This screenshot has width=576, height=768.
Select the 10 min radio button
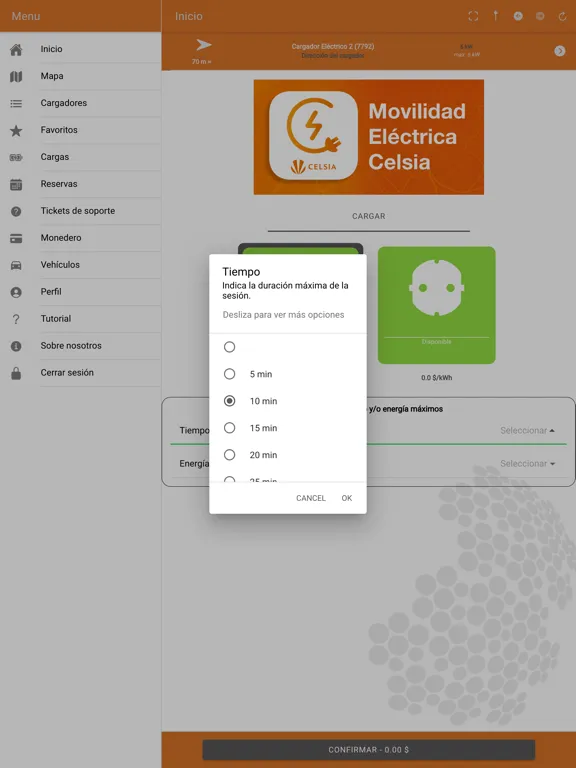pyautogui.click(x=229, y=401)
